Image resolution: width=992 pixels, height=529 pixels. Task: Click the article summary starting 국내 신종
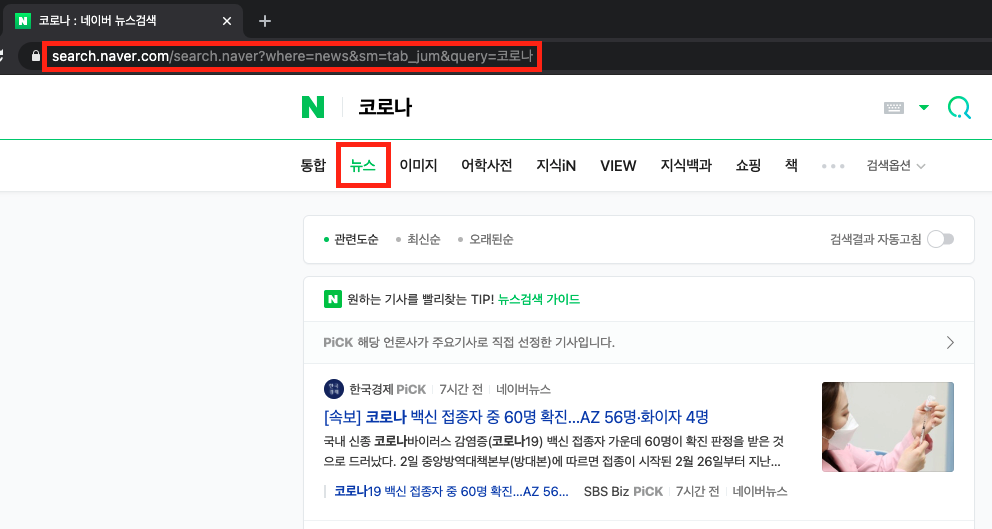(x=554, y=451)
